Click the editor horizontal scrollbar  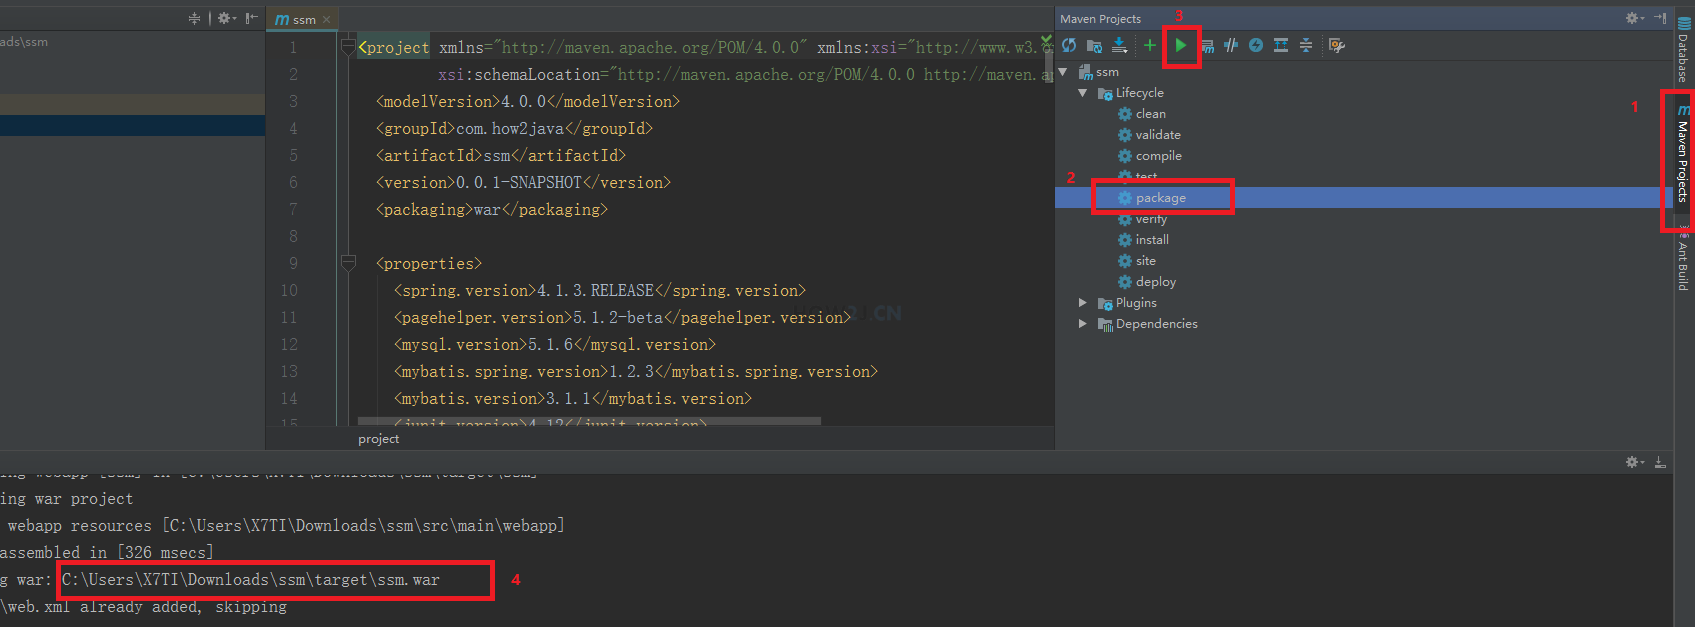589,421
